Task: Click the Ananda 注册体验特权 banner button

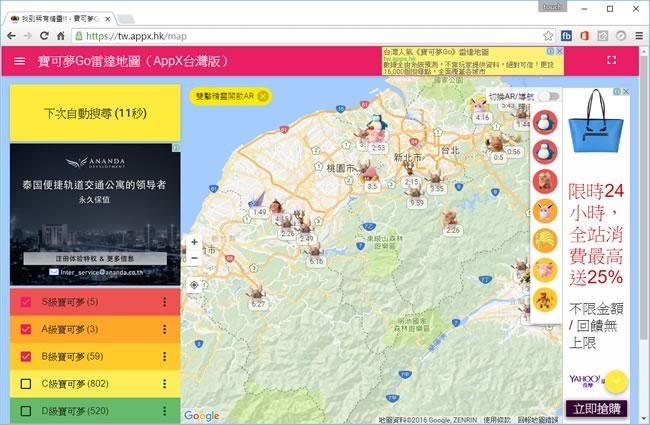Action: click(x=95, y=258)
